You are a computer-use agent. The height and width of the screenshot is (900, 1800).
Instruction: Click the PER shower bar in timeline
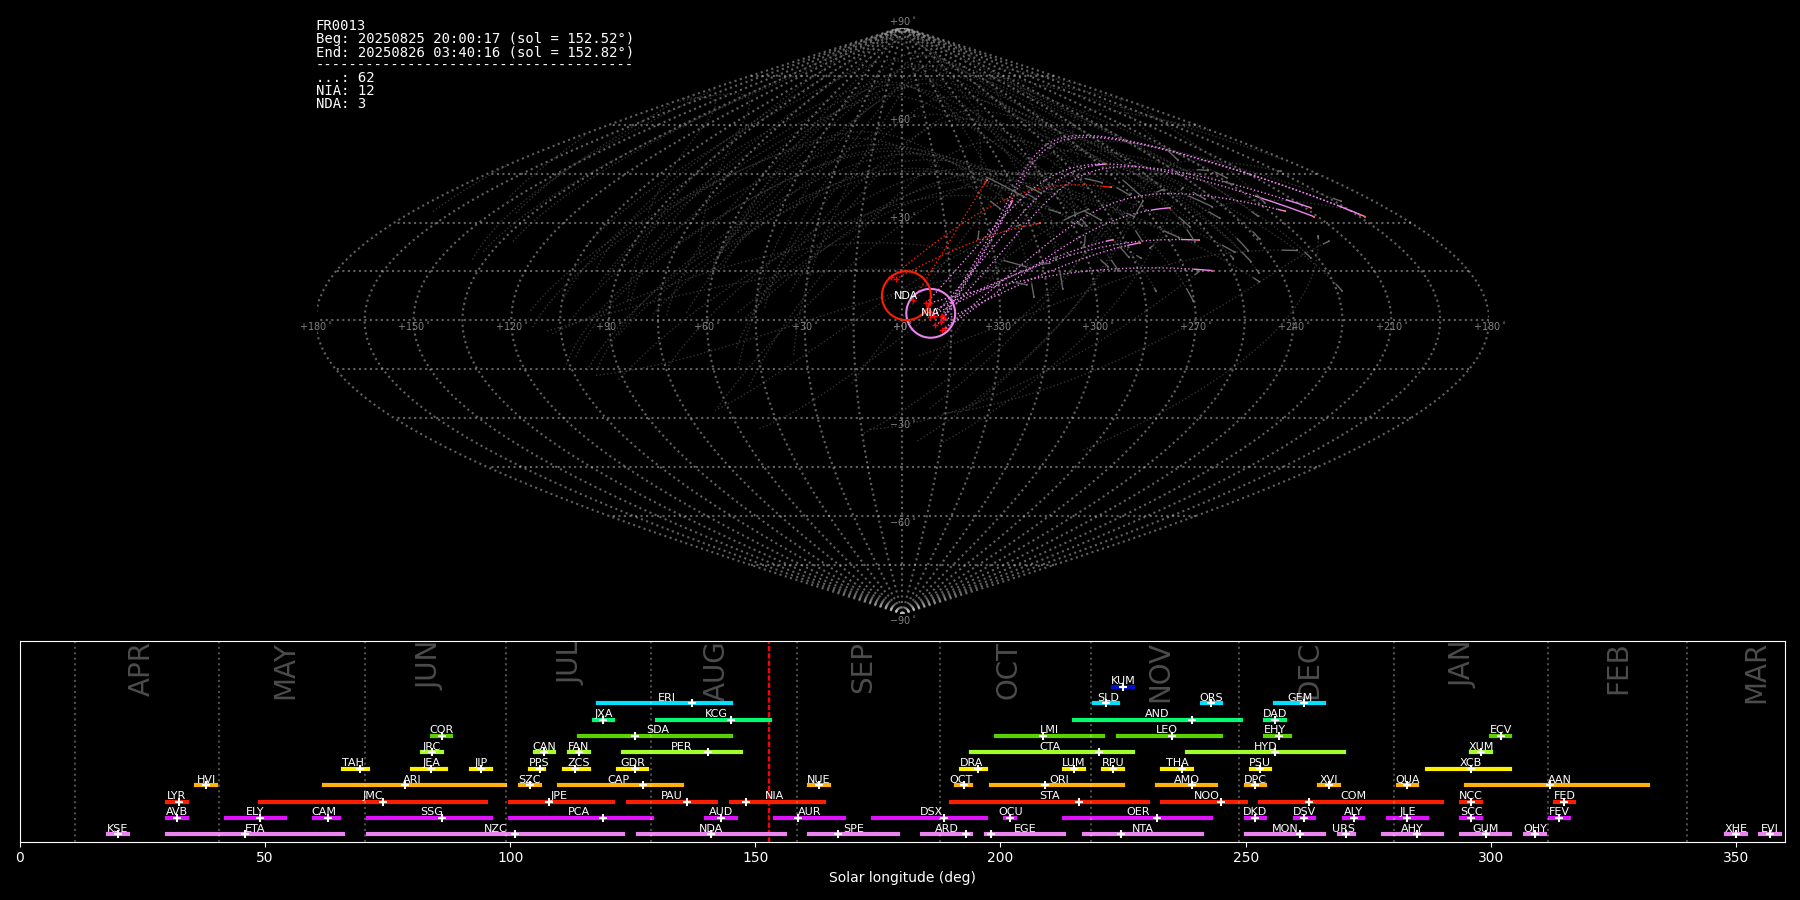(682, 752)
